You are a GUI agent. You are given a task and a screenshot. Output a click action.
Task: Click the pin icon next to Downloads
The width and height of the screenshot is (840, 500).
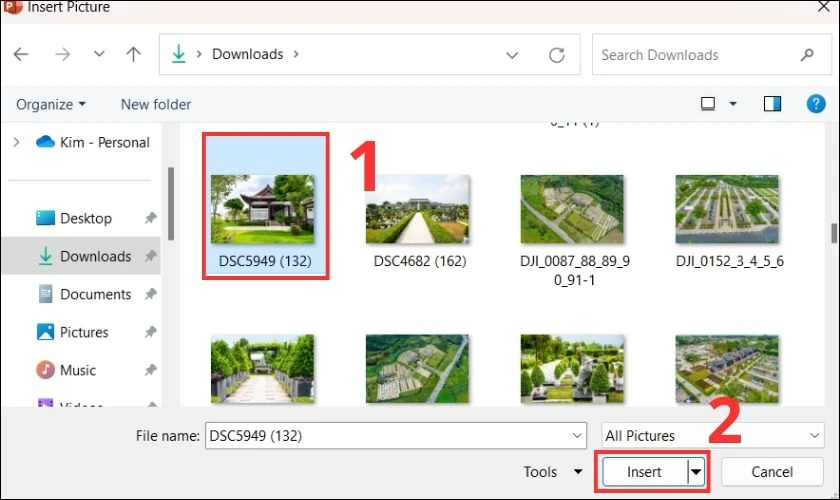coord(151,256)
